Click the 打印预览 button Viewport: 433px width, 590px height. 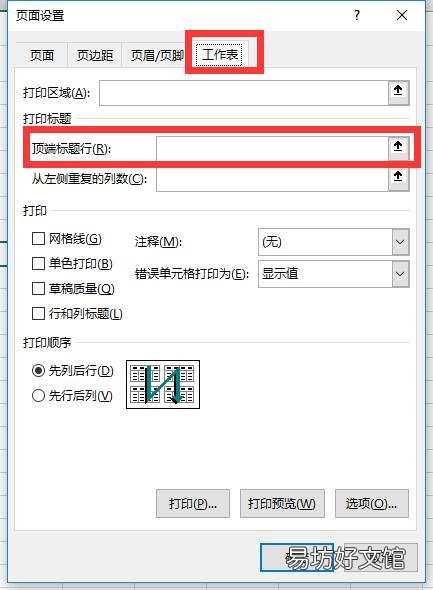pyautogui.click(x=282, y=503)
